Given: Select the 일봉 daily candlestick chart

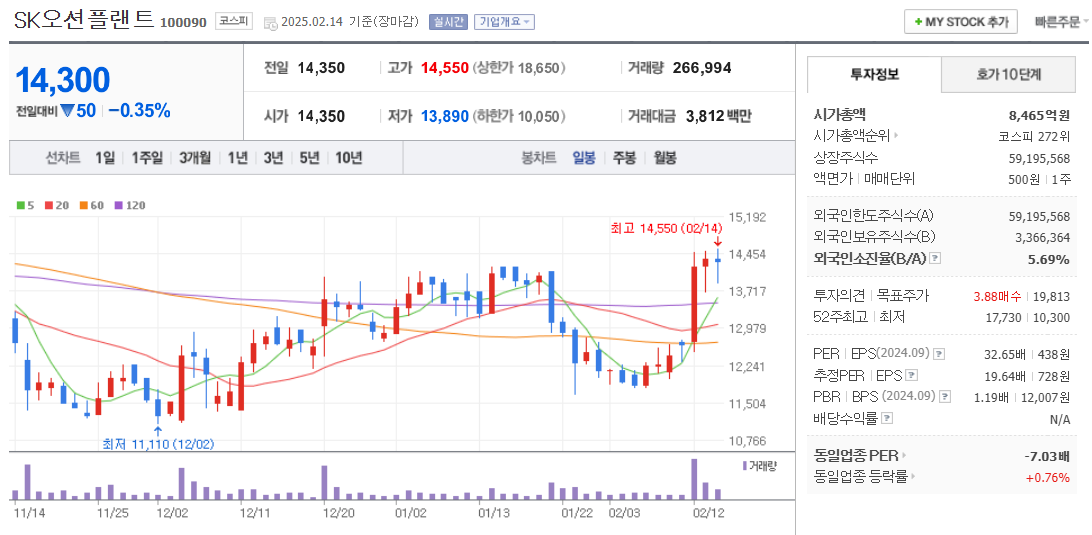Looking at the screenshot, I should click(584, 157).
